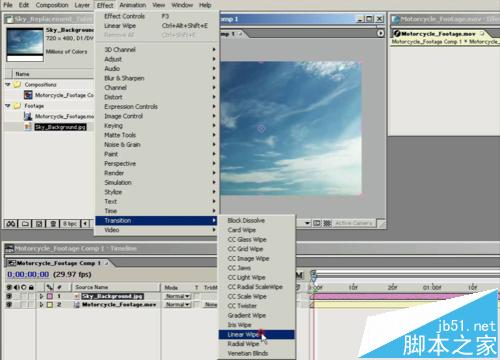Click the Sky_Background thumbnail preview in Project panel
Viewport: 500px width, 360px height.
pos(25,42)
